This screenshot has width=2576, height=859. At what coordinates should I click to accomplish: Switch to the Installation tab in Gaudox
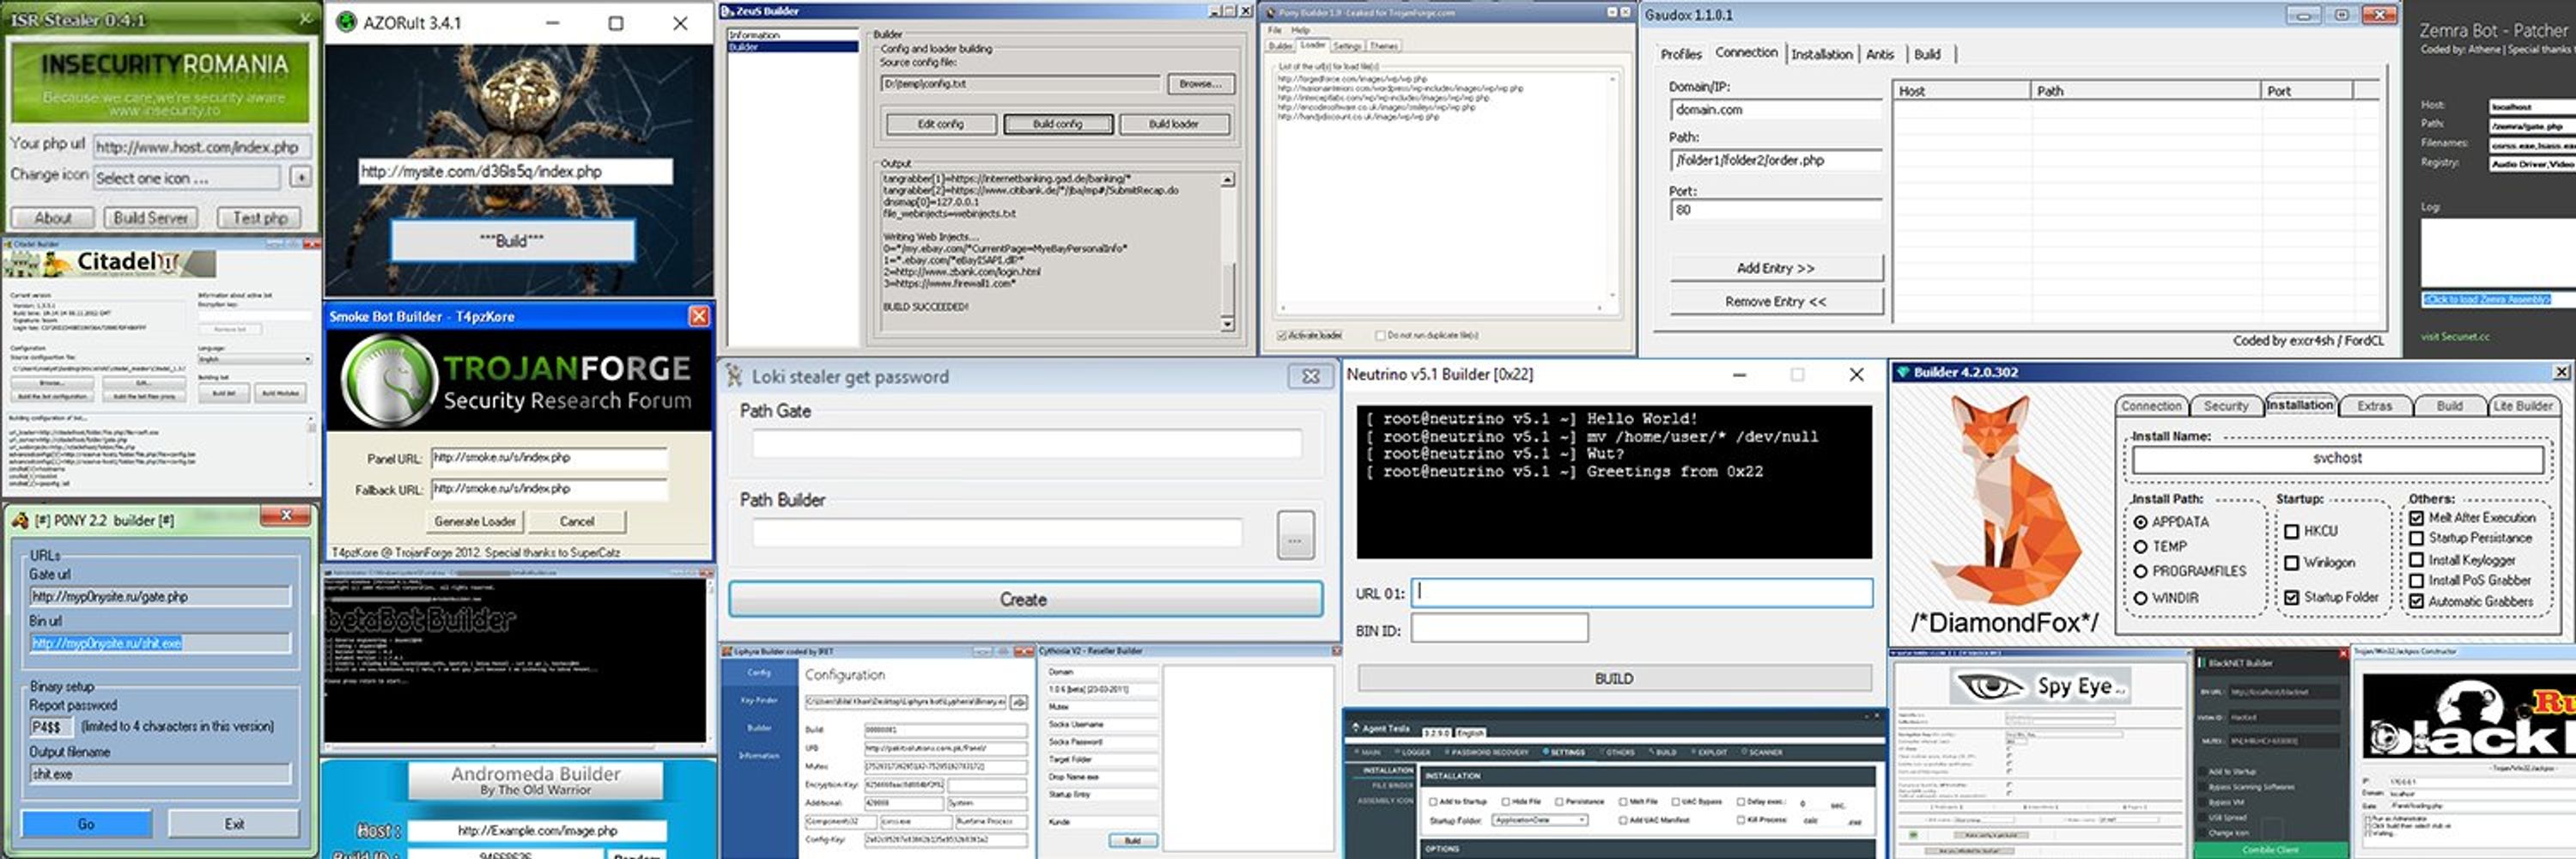[x=1821, y=54]
